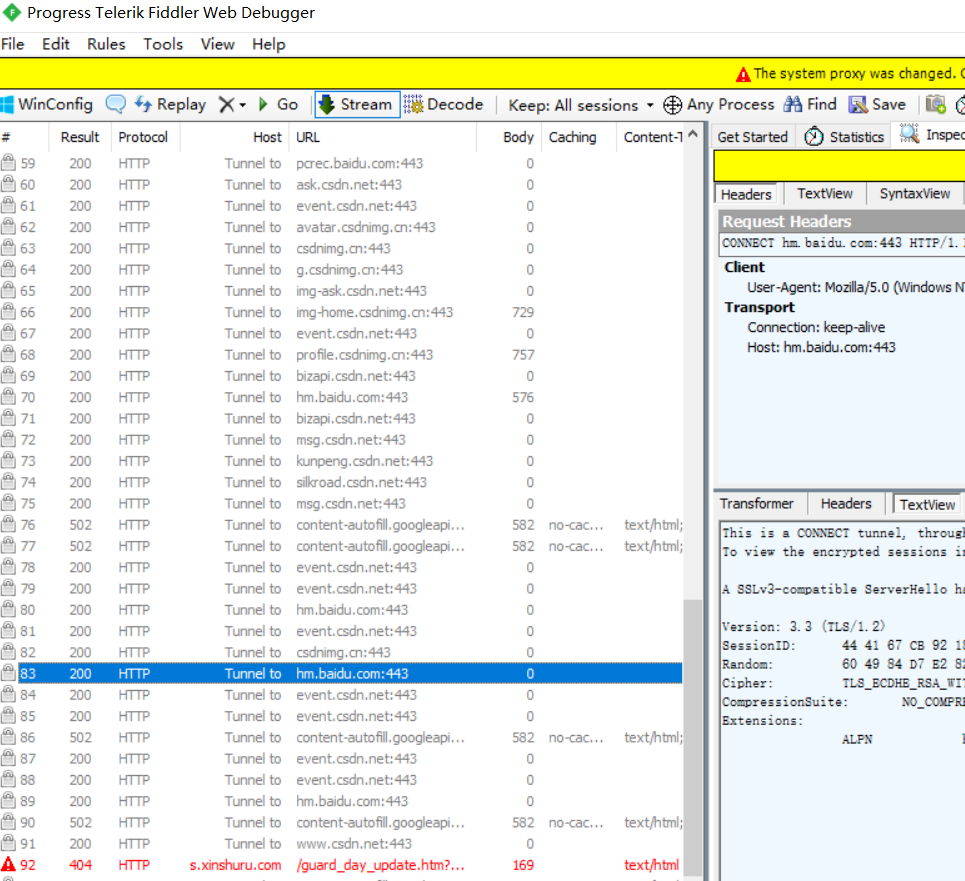
Task: Click lock icon of session 76
Action: (x=8, y=524)
